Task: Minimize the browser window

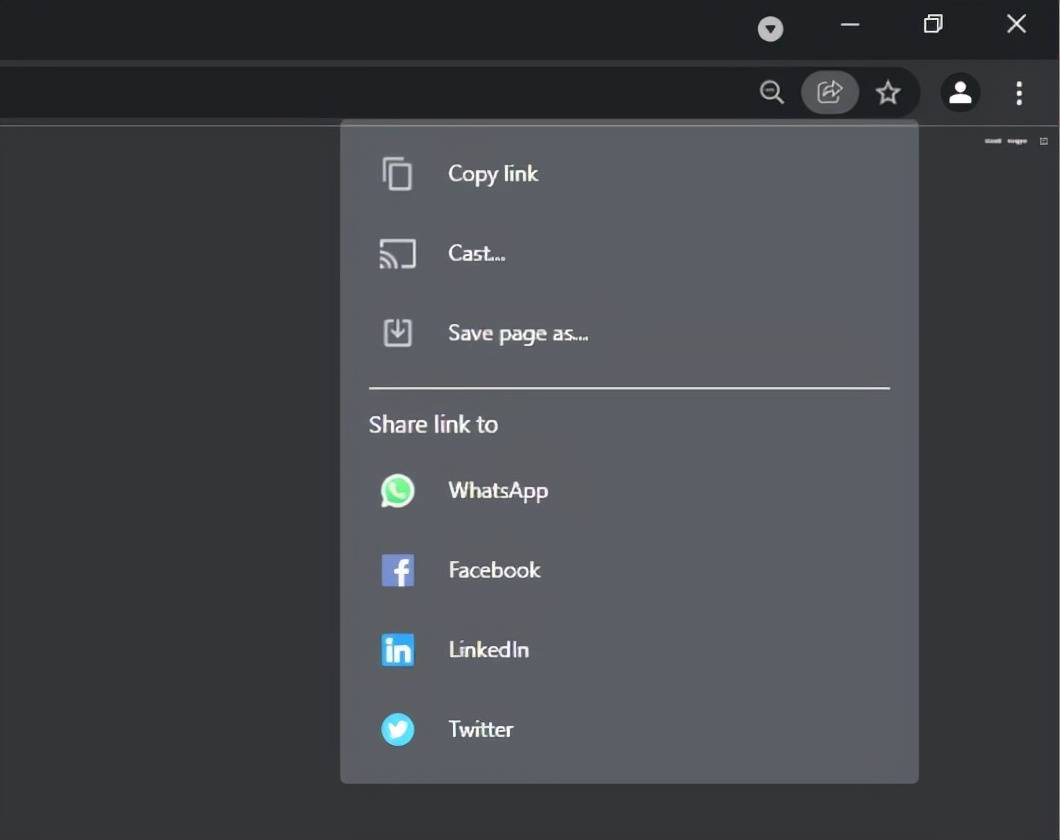Action: tap(850, 24)
